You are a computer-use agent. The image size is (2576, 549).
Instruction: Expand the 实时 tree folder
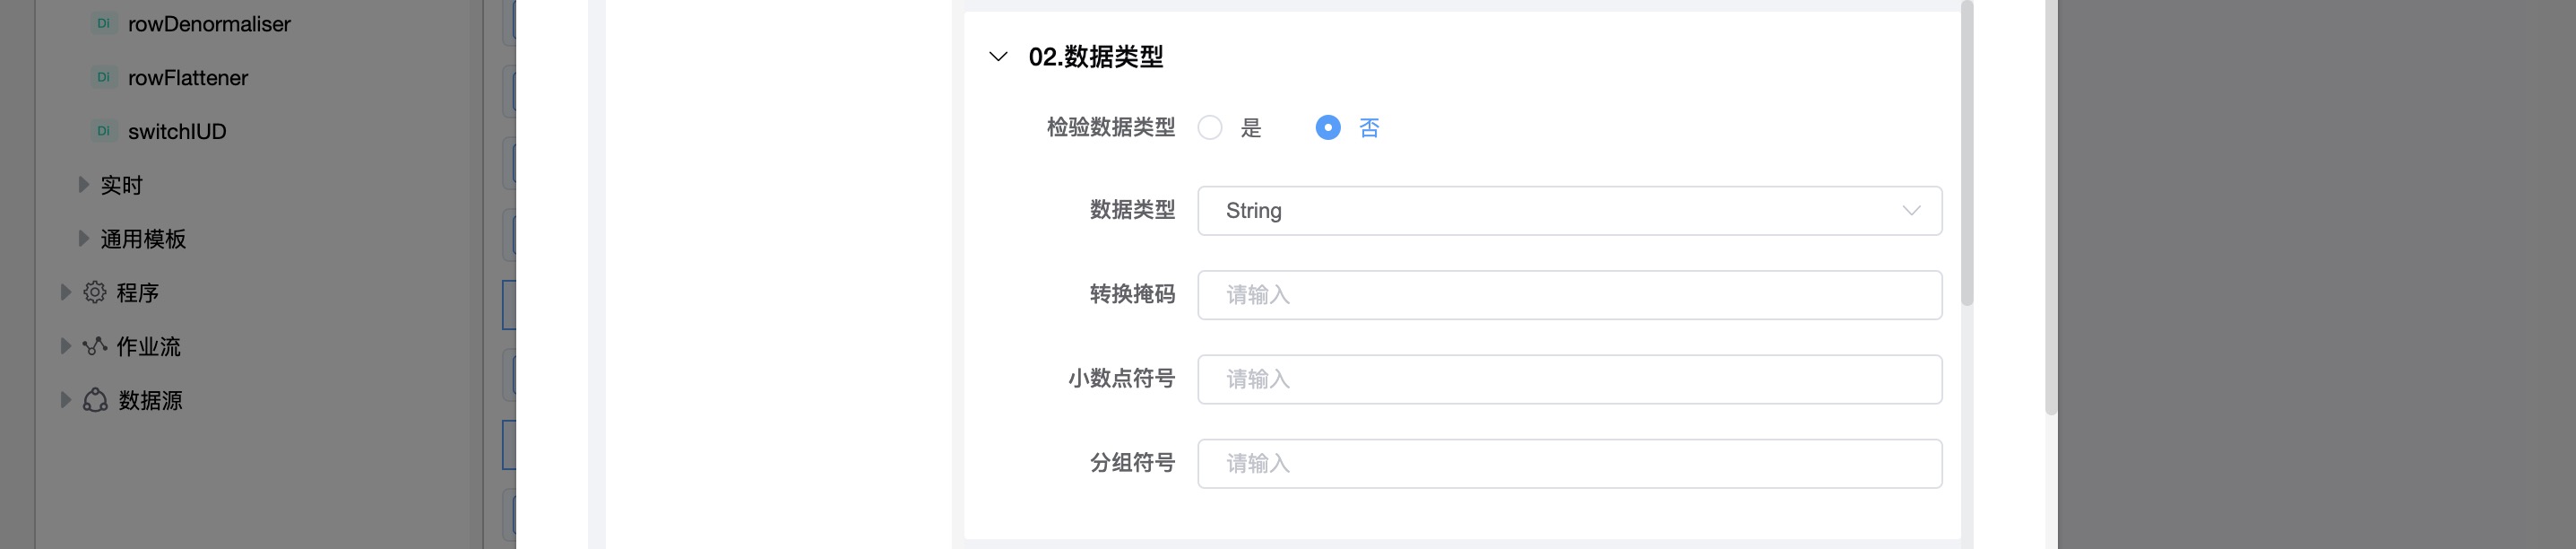(x=84, y=185)
